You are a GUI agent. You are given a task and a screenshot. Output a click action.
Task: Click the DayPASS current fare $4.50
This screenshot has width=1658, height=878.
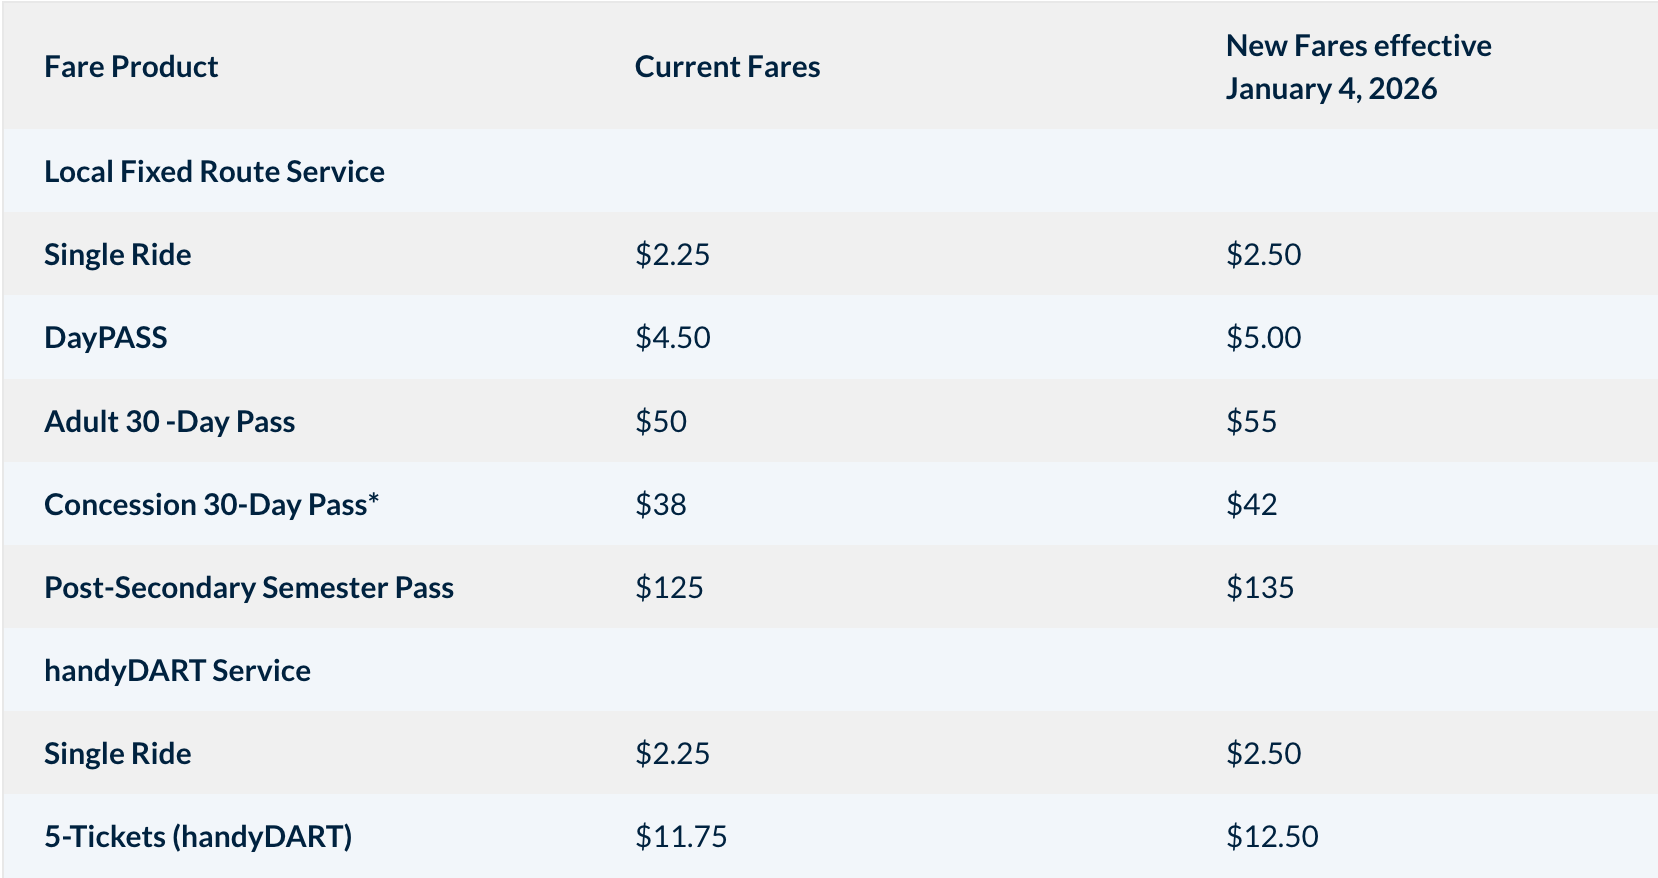[x=673, y=338]
